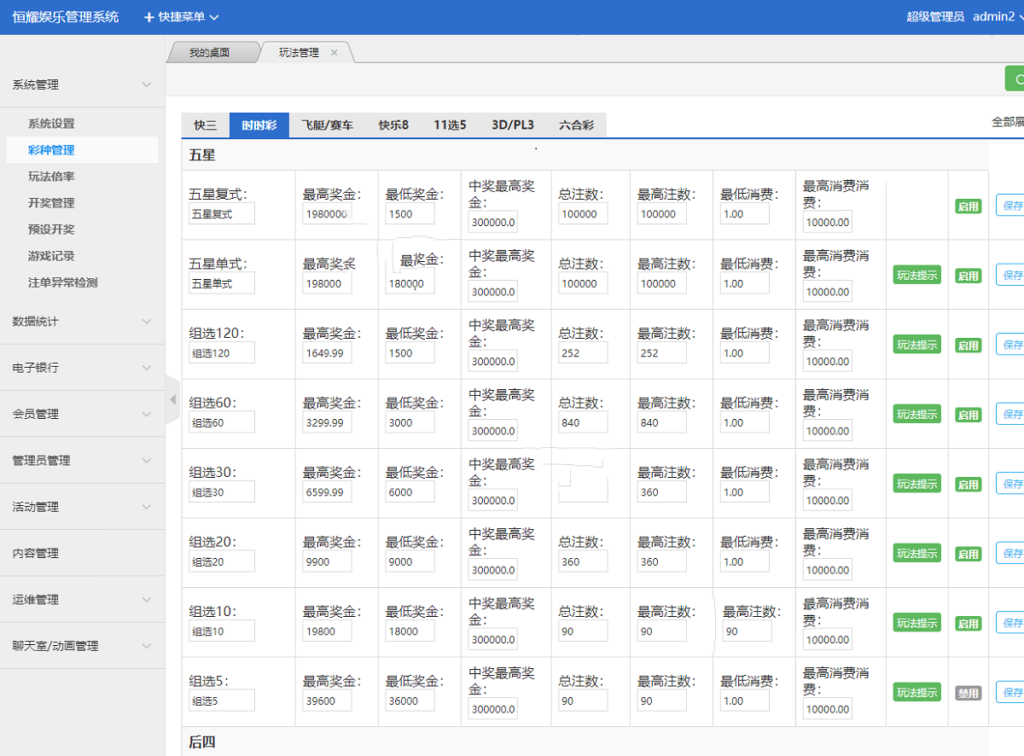Expand the 管理员管理 sidebar section
Viewport: 1024px width, 756px height.
[x=82, y=460]
